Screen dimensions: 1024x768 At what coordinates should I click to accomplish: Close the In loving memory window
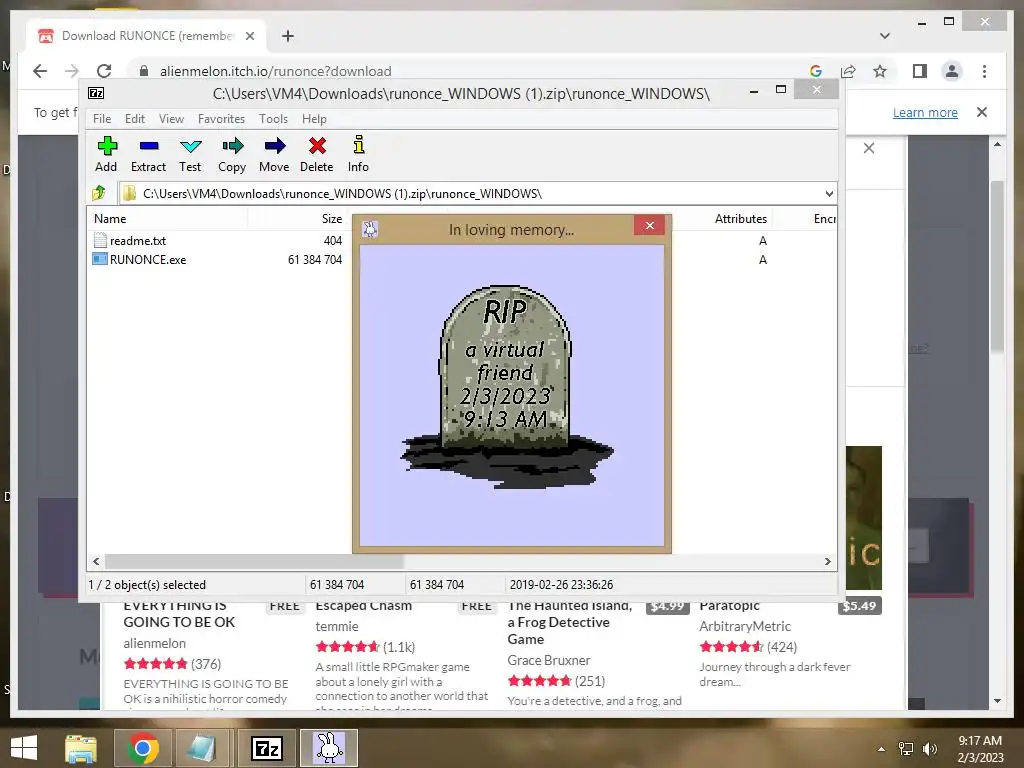(650, 225)
